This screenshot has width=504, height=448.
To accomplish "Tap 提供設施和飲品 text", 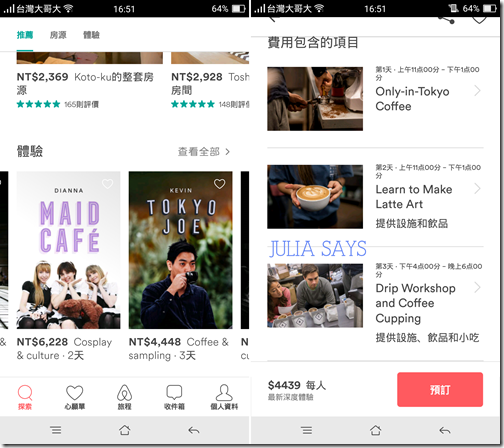I will point(412,223).
